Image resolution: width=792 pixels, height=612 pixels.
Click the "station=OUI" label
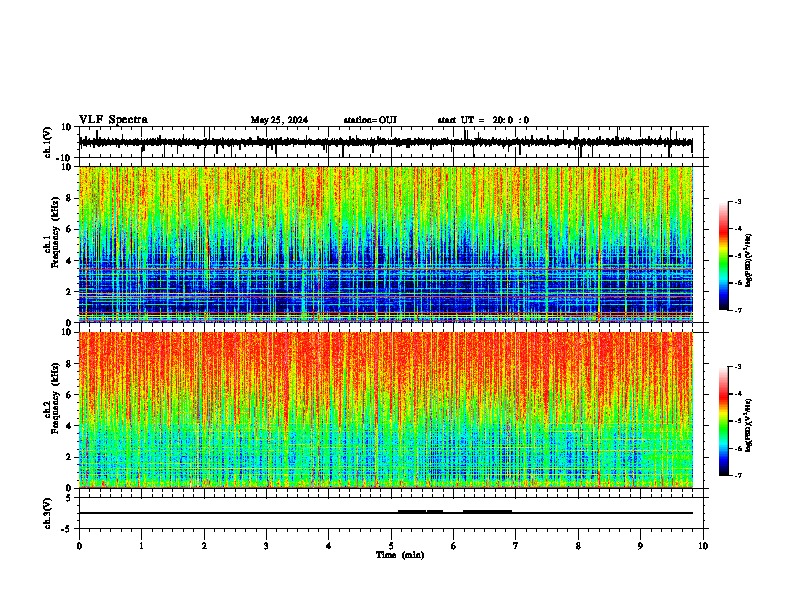click(370, 120)
